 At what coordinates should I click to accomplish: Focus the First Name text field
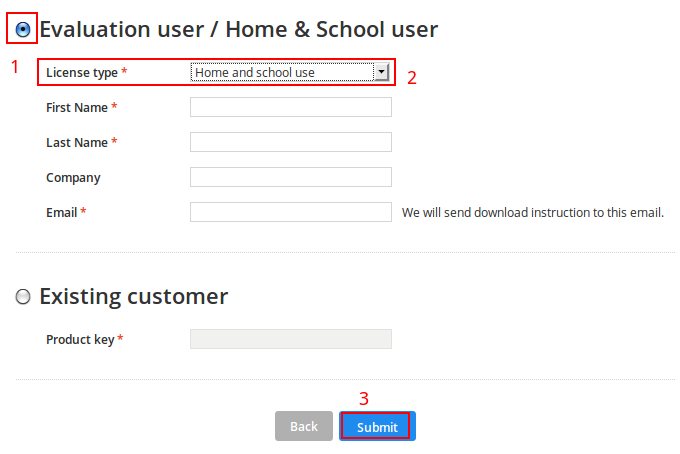click(291, 107)
